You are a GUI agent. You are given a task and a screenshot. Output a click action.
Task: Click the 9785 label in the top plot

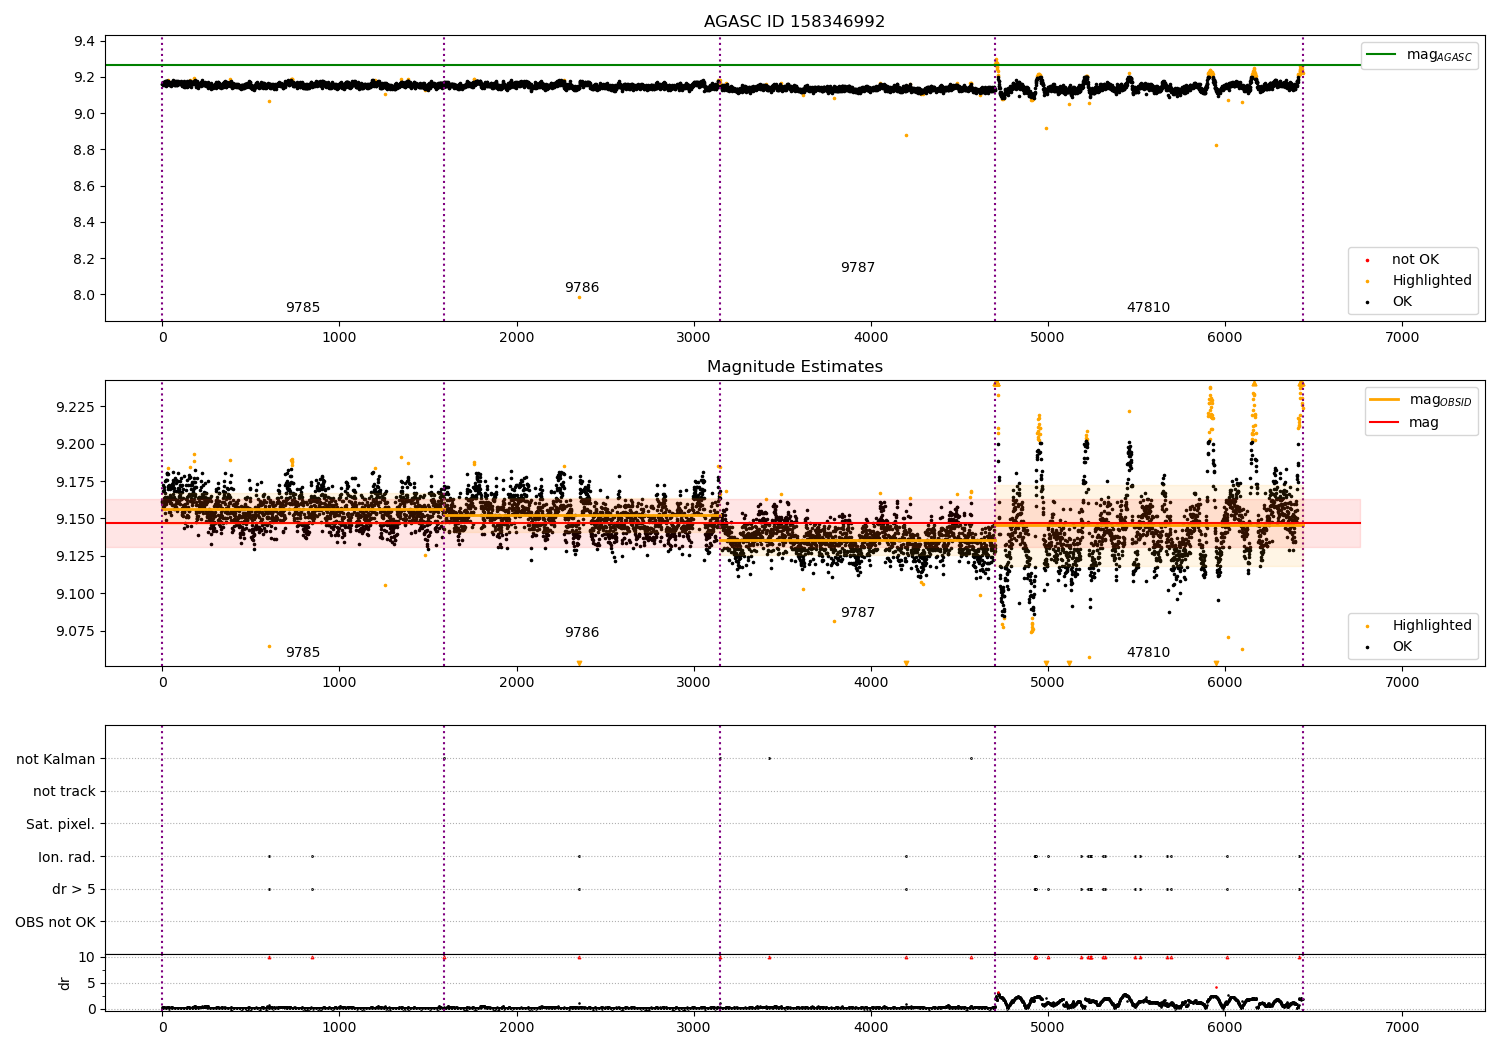pyautogui.click(x=303, y=308)
